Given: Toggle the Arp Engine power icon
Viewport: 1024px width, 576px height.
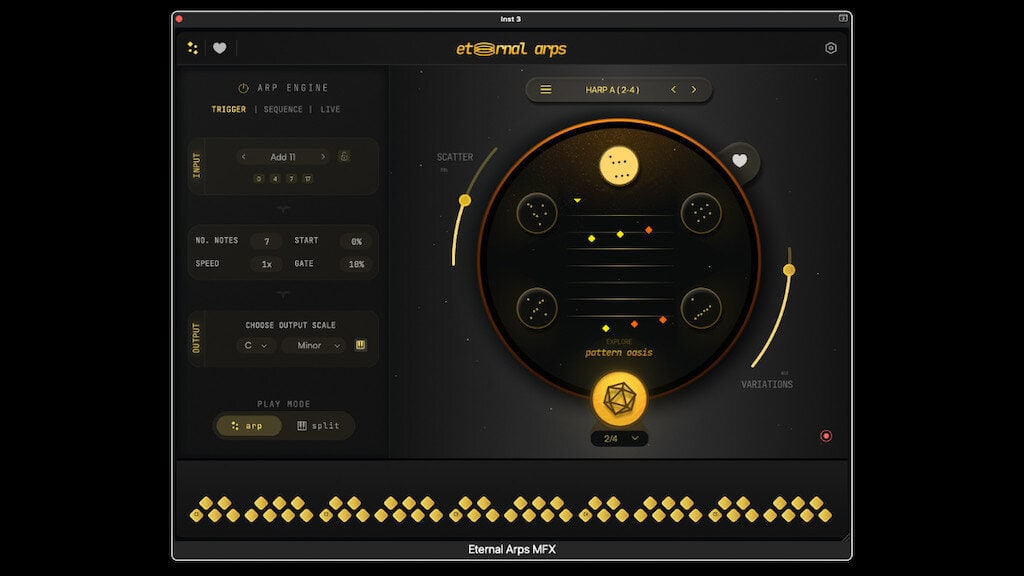Looking at the screenshot, I should pos(243,88).
